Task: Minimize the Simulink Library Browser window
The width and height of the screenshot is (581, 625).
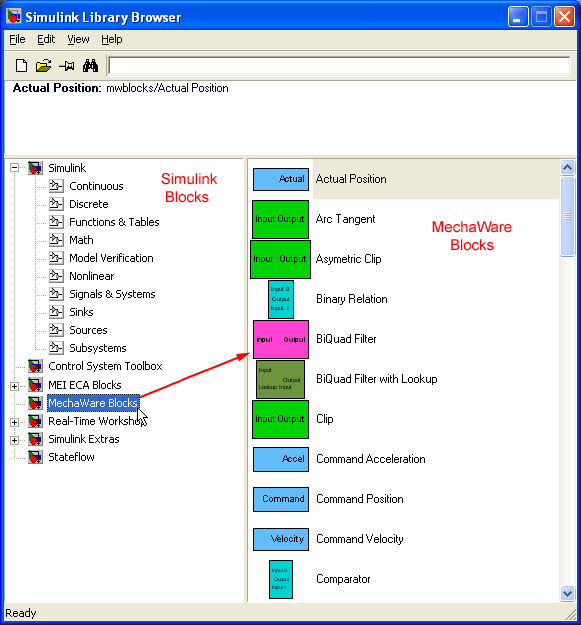Action: tap(518, 17)
